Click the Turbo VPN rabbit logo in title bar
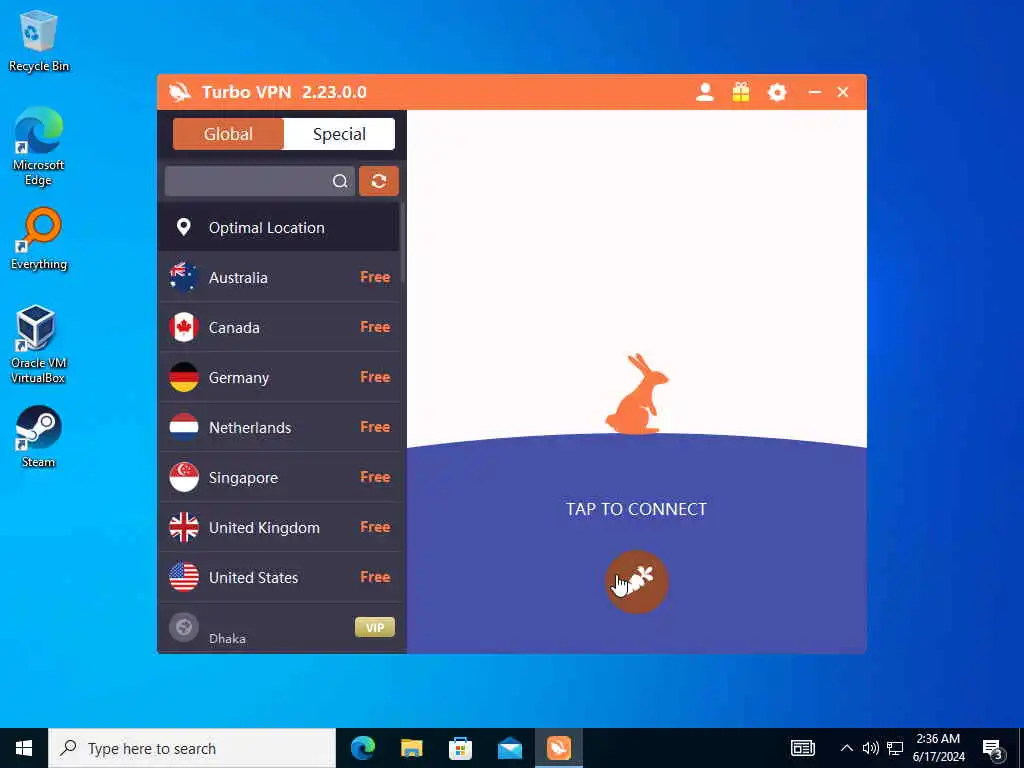 180,92
